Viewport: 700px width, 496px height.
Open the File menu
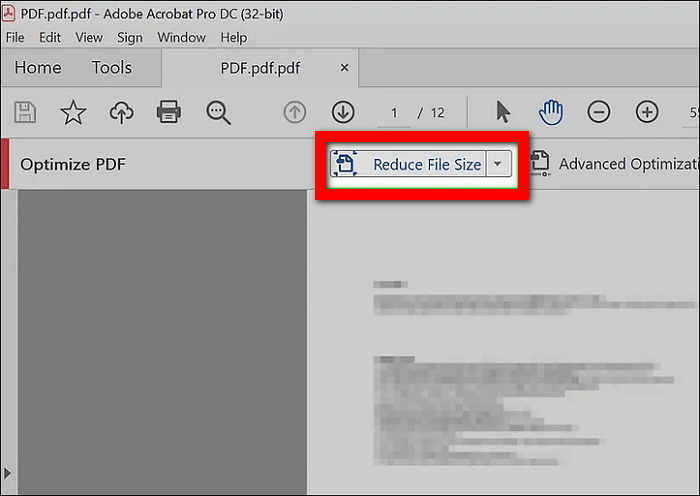click(x=15, y=38)
